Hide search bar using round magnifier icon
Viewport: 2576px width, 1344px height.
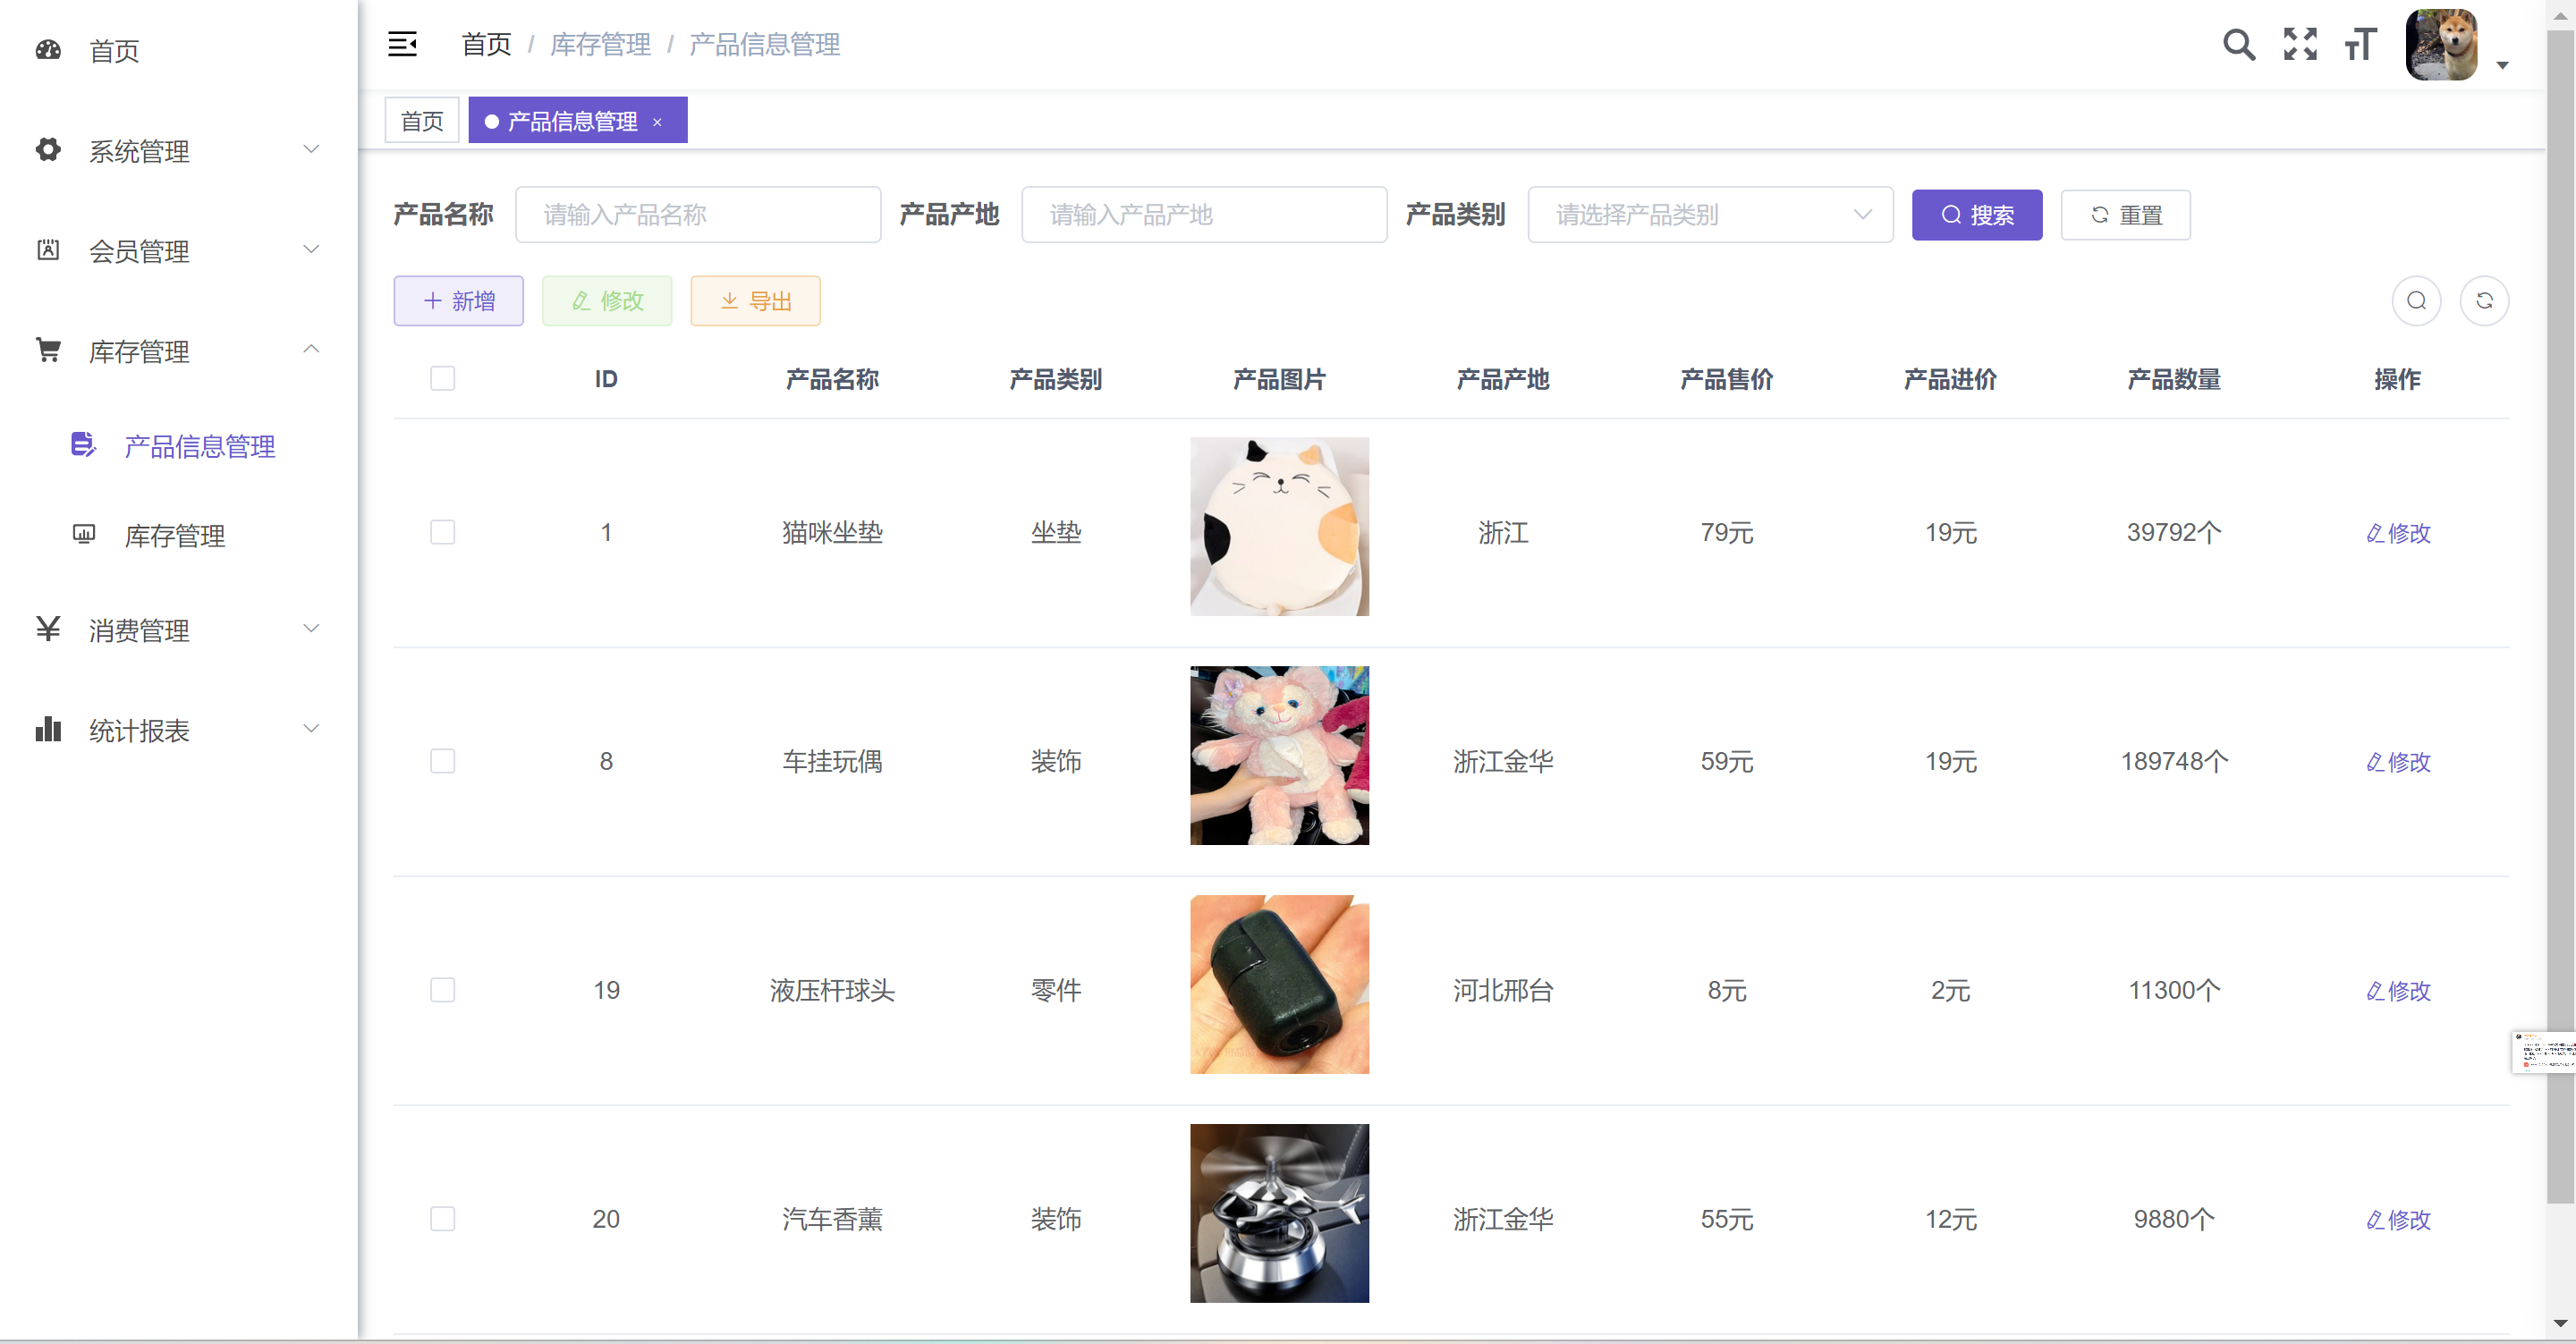tap(2416, 301)
